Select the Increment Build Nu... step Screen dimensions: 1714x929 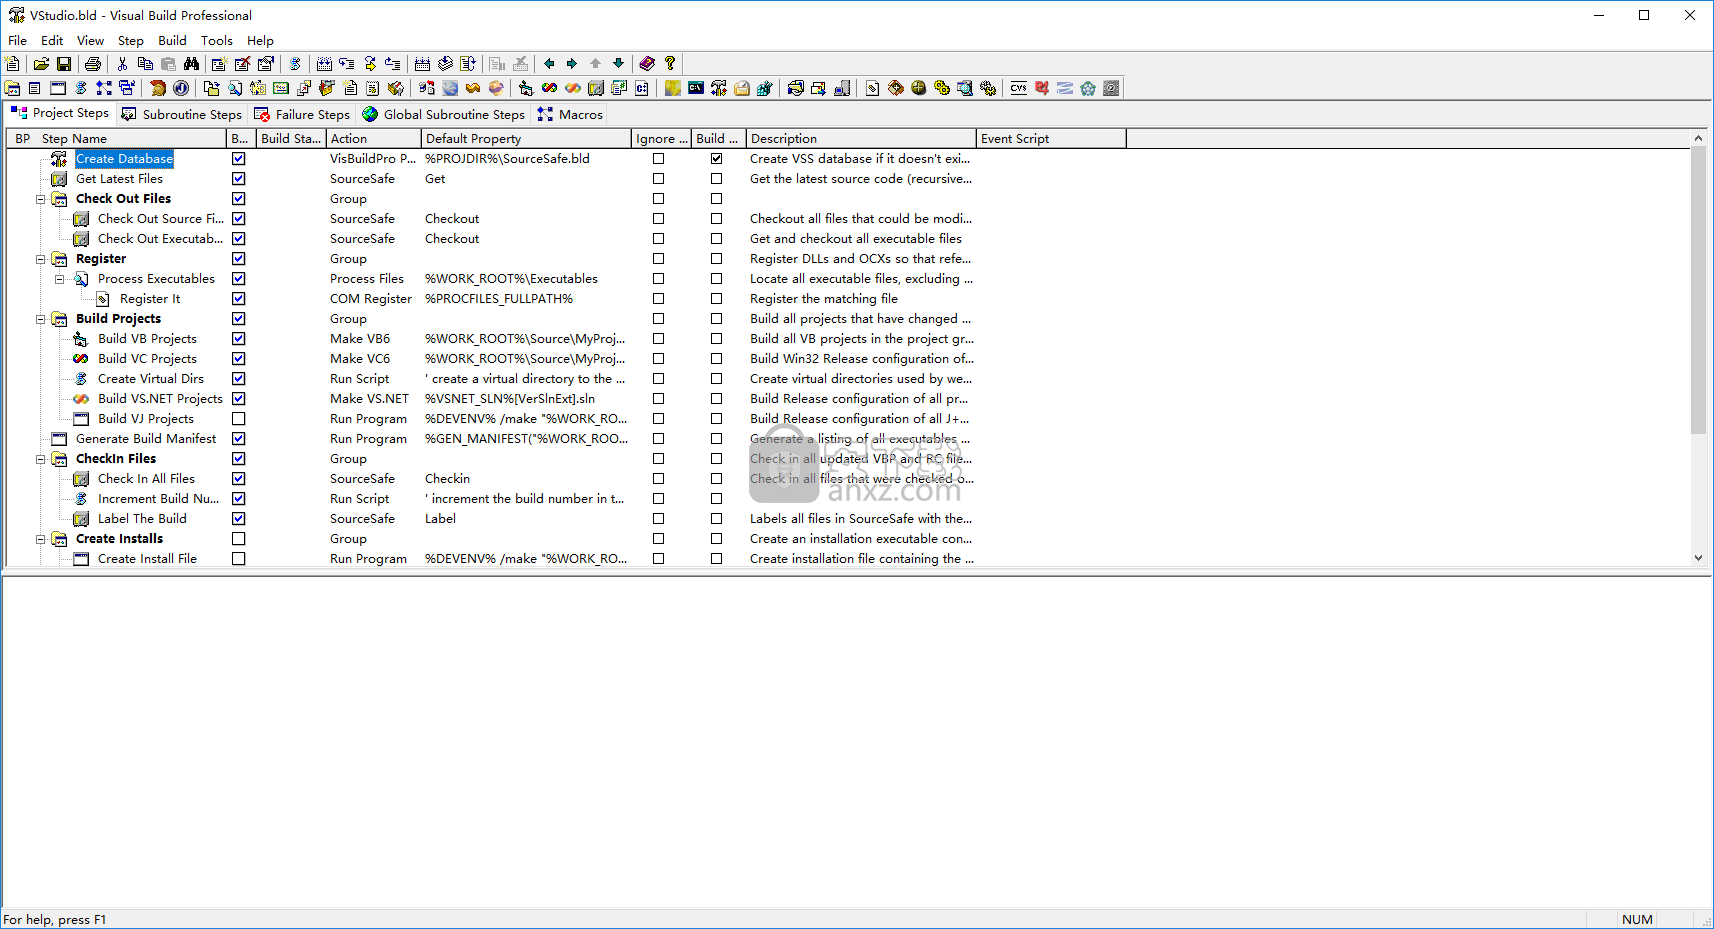click(158, 498)
